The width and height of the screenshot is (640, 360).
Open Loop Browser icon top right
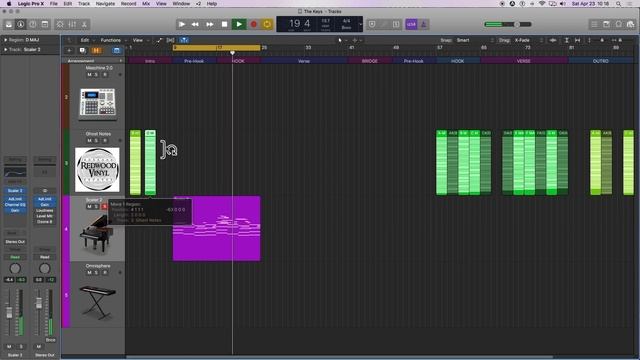tap(619, 24)
